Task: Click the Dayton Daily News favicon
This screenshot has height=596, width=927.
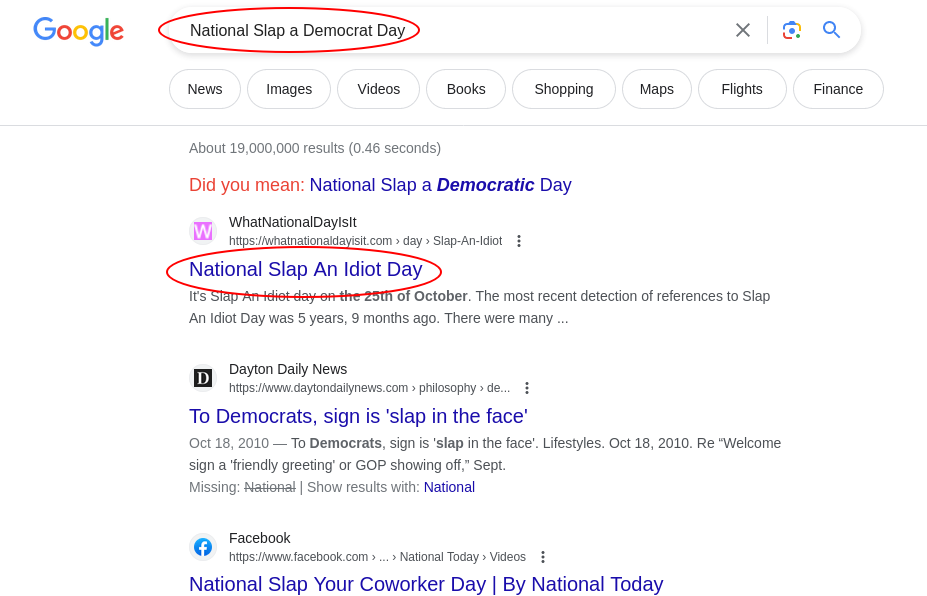Action: click(x=203, y=378)
